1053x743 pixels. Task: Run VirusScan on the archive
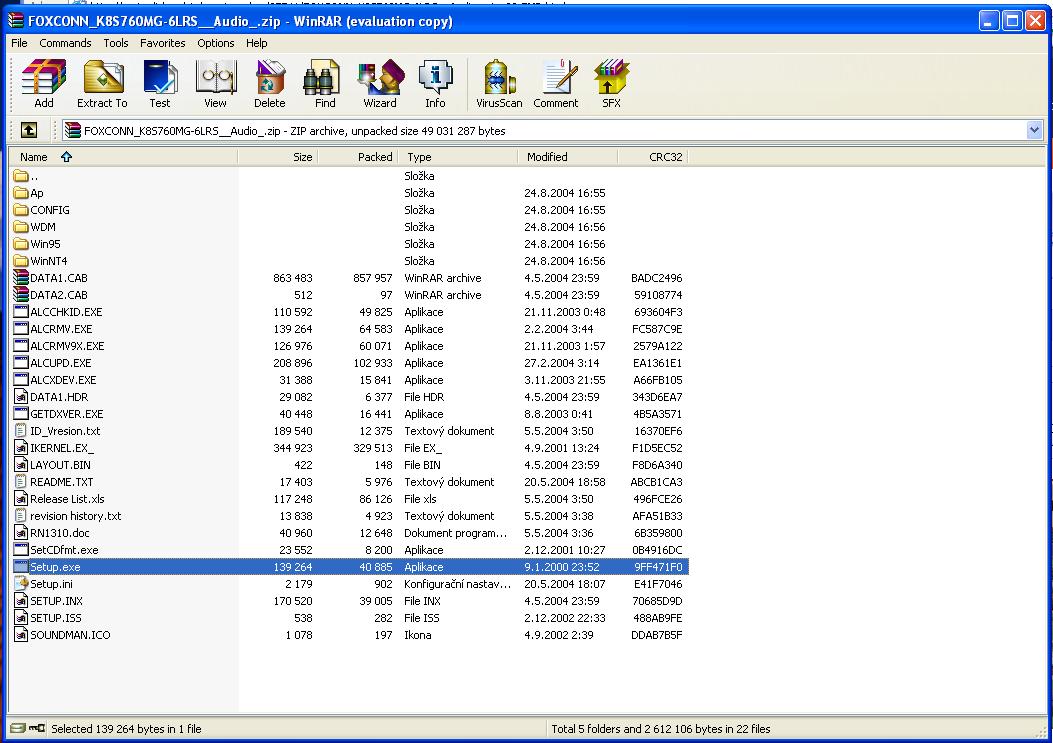[499, 83]
